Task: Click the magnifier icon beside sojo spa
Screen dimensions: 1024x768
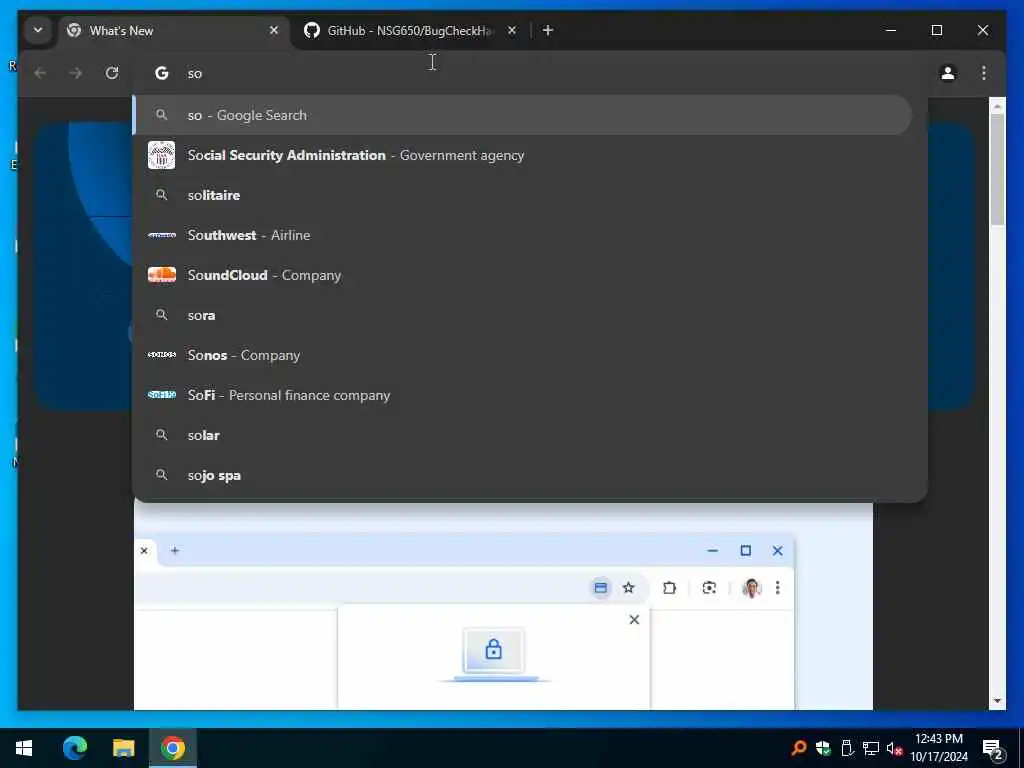Action: 161,475
